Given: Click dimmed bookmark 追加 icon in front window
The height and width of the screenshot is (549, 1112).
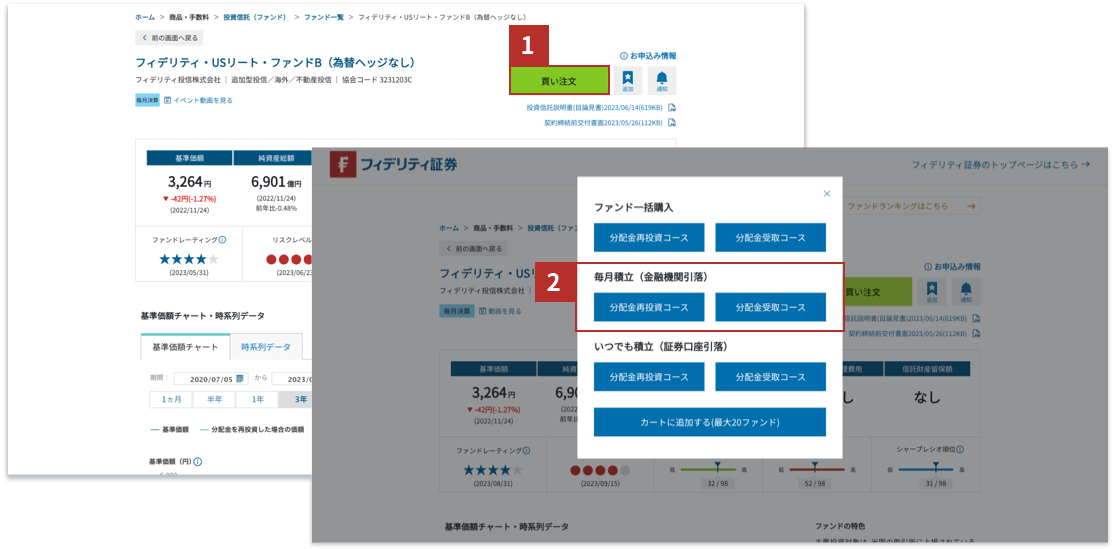Looking at the screenshot, I should [x=932, y=292].
